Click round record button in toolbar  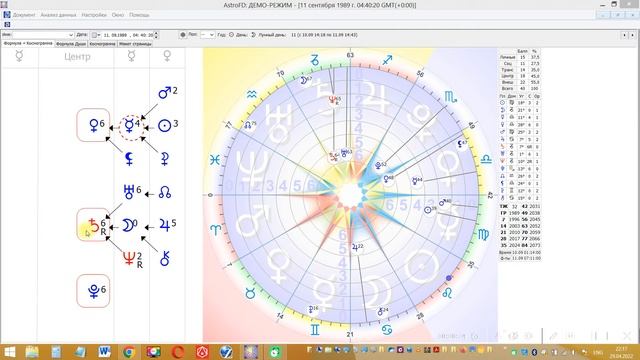(x=183, y=35)
